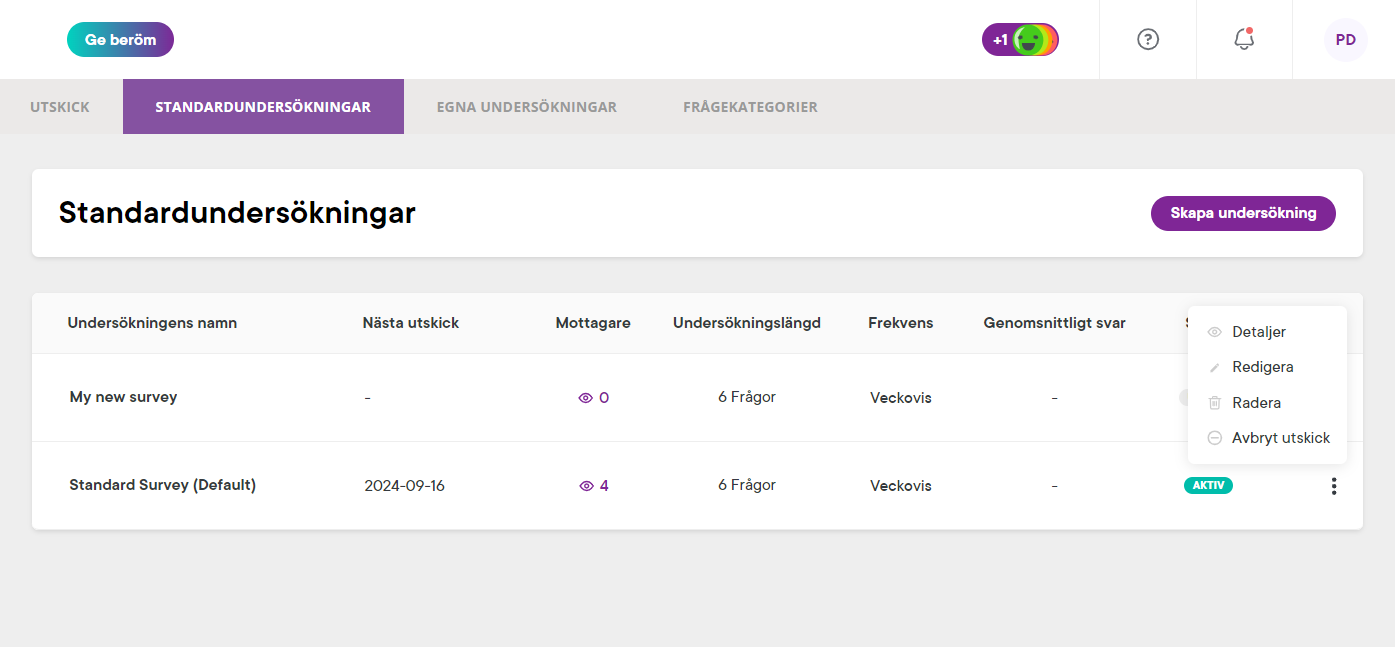
Task: Open the Frågekategorier tab
Action: click(x=750, y=107)
